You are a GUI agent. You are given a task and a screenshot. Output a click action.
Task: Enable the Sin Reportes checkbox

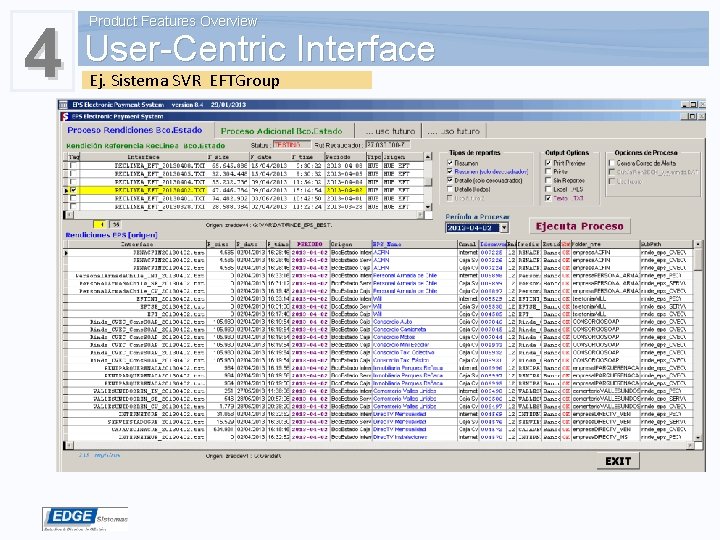[x=548, y=180]
